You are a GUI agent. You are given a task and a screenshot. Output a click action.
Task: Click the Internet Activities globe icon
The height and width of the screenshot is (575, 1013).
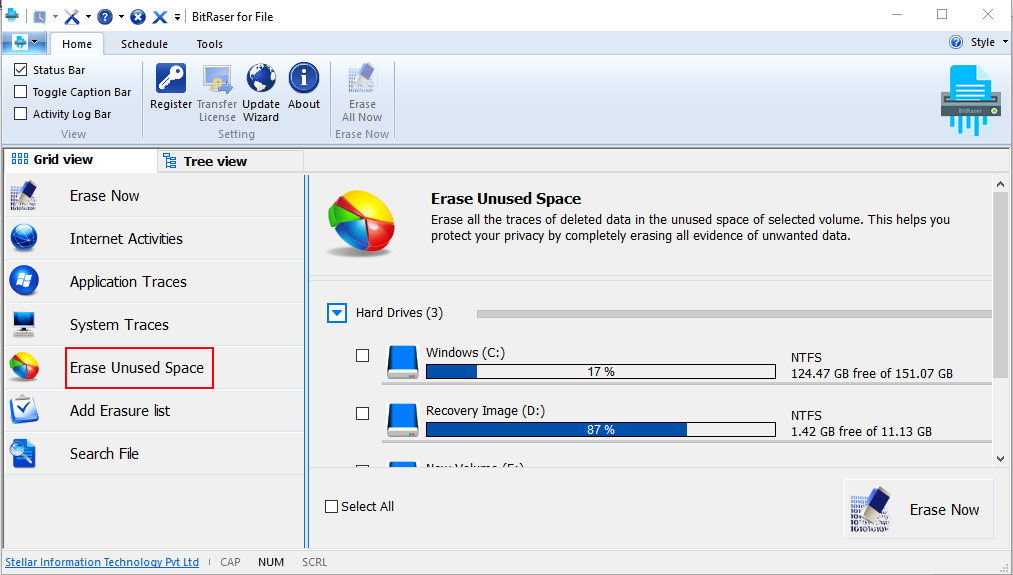pos(24,238)
